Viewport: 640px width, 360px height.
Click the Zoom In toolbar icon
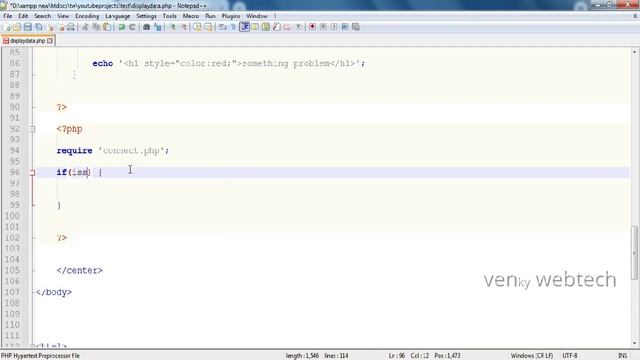coord(173,27)
